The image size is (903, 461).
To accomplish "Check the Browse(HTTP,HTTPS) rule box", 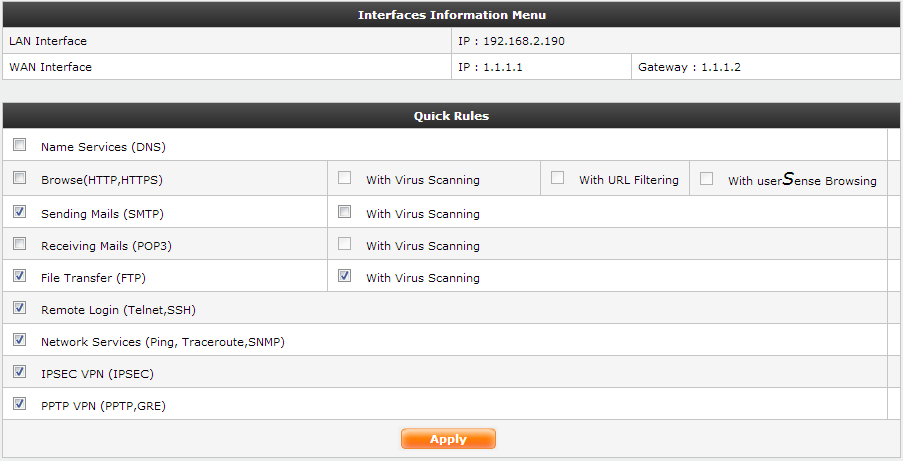I will click(20, 178).
